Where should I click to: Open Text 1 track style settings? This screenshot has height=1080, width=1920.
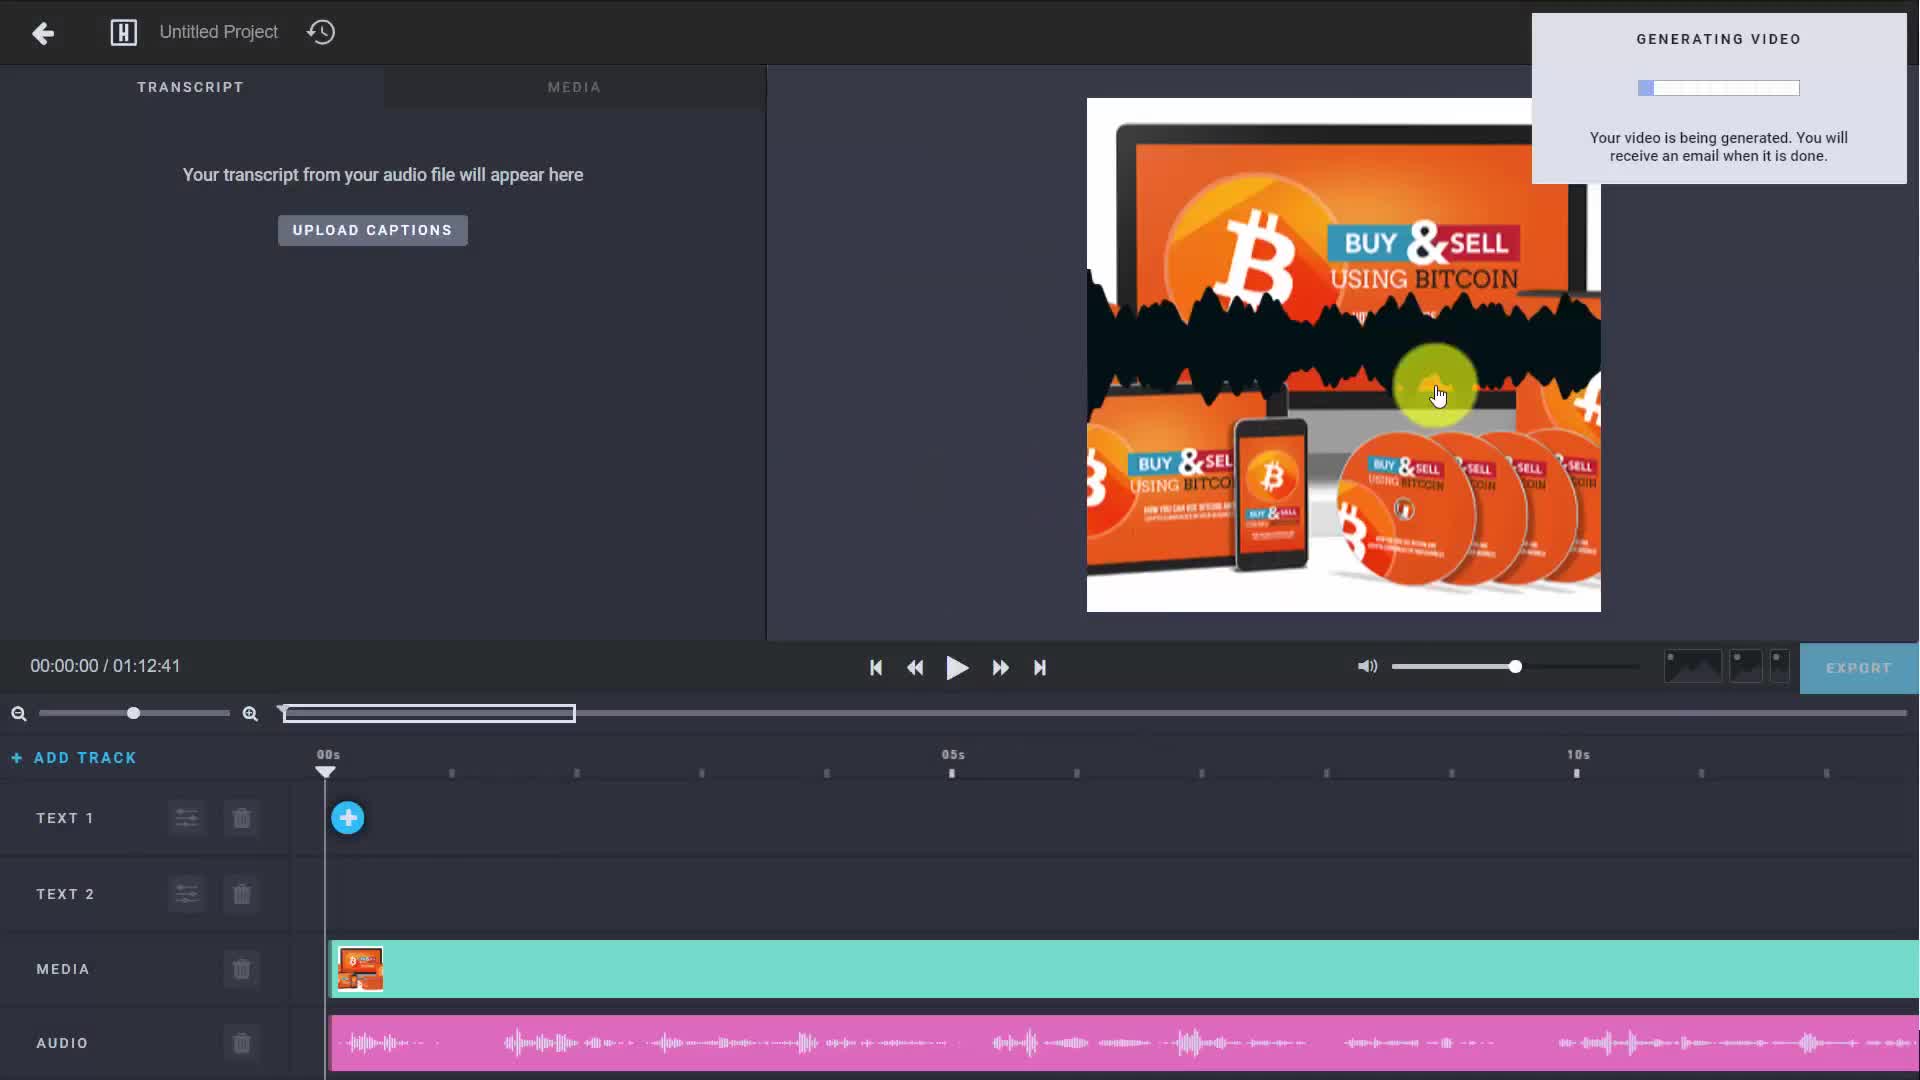[187, 818]
